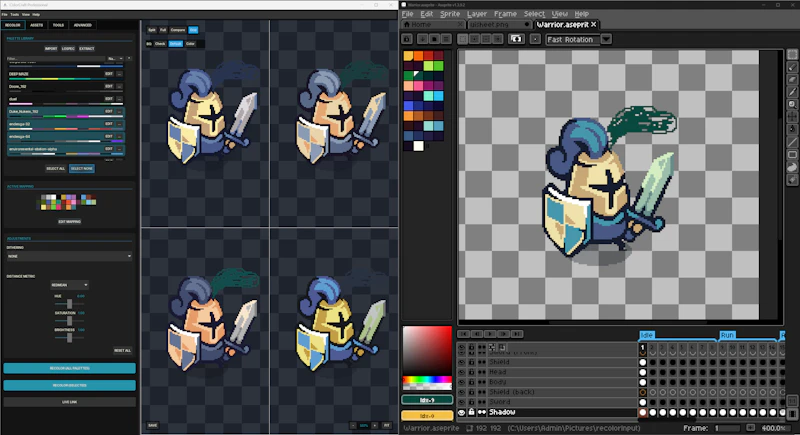Select the Pencil tool in Aseprite
The height and width of the screenshot is (435, 800).
point(792,67)
